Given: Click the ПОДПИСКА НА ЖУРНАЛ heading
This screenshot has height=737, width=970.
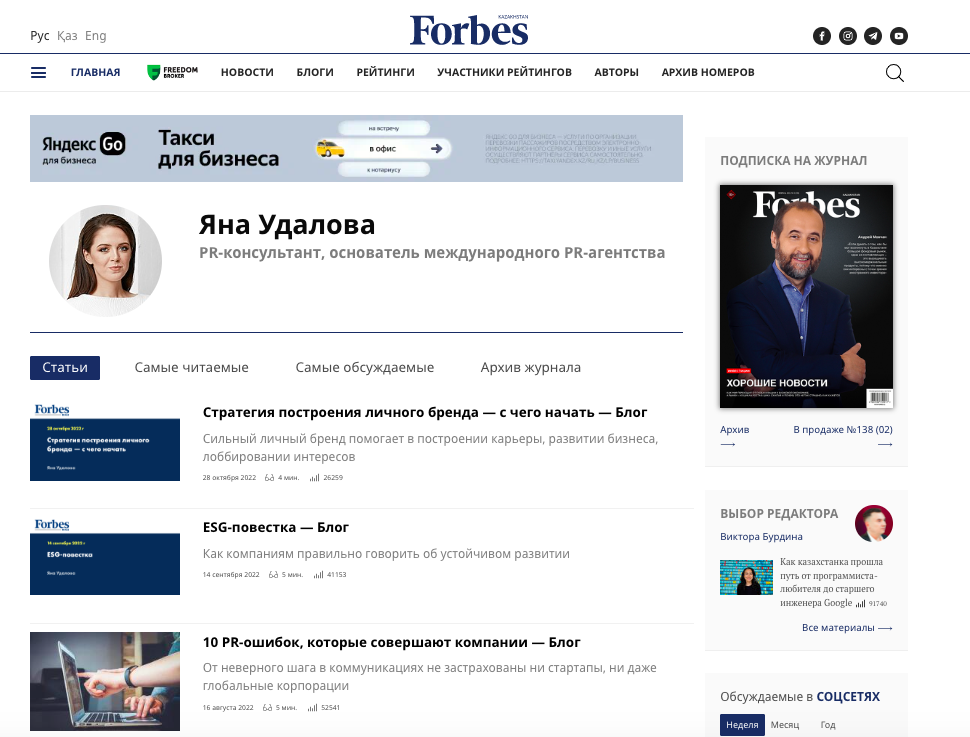Looking at the screenshot, I should (794, 160).
